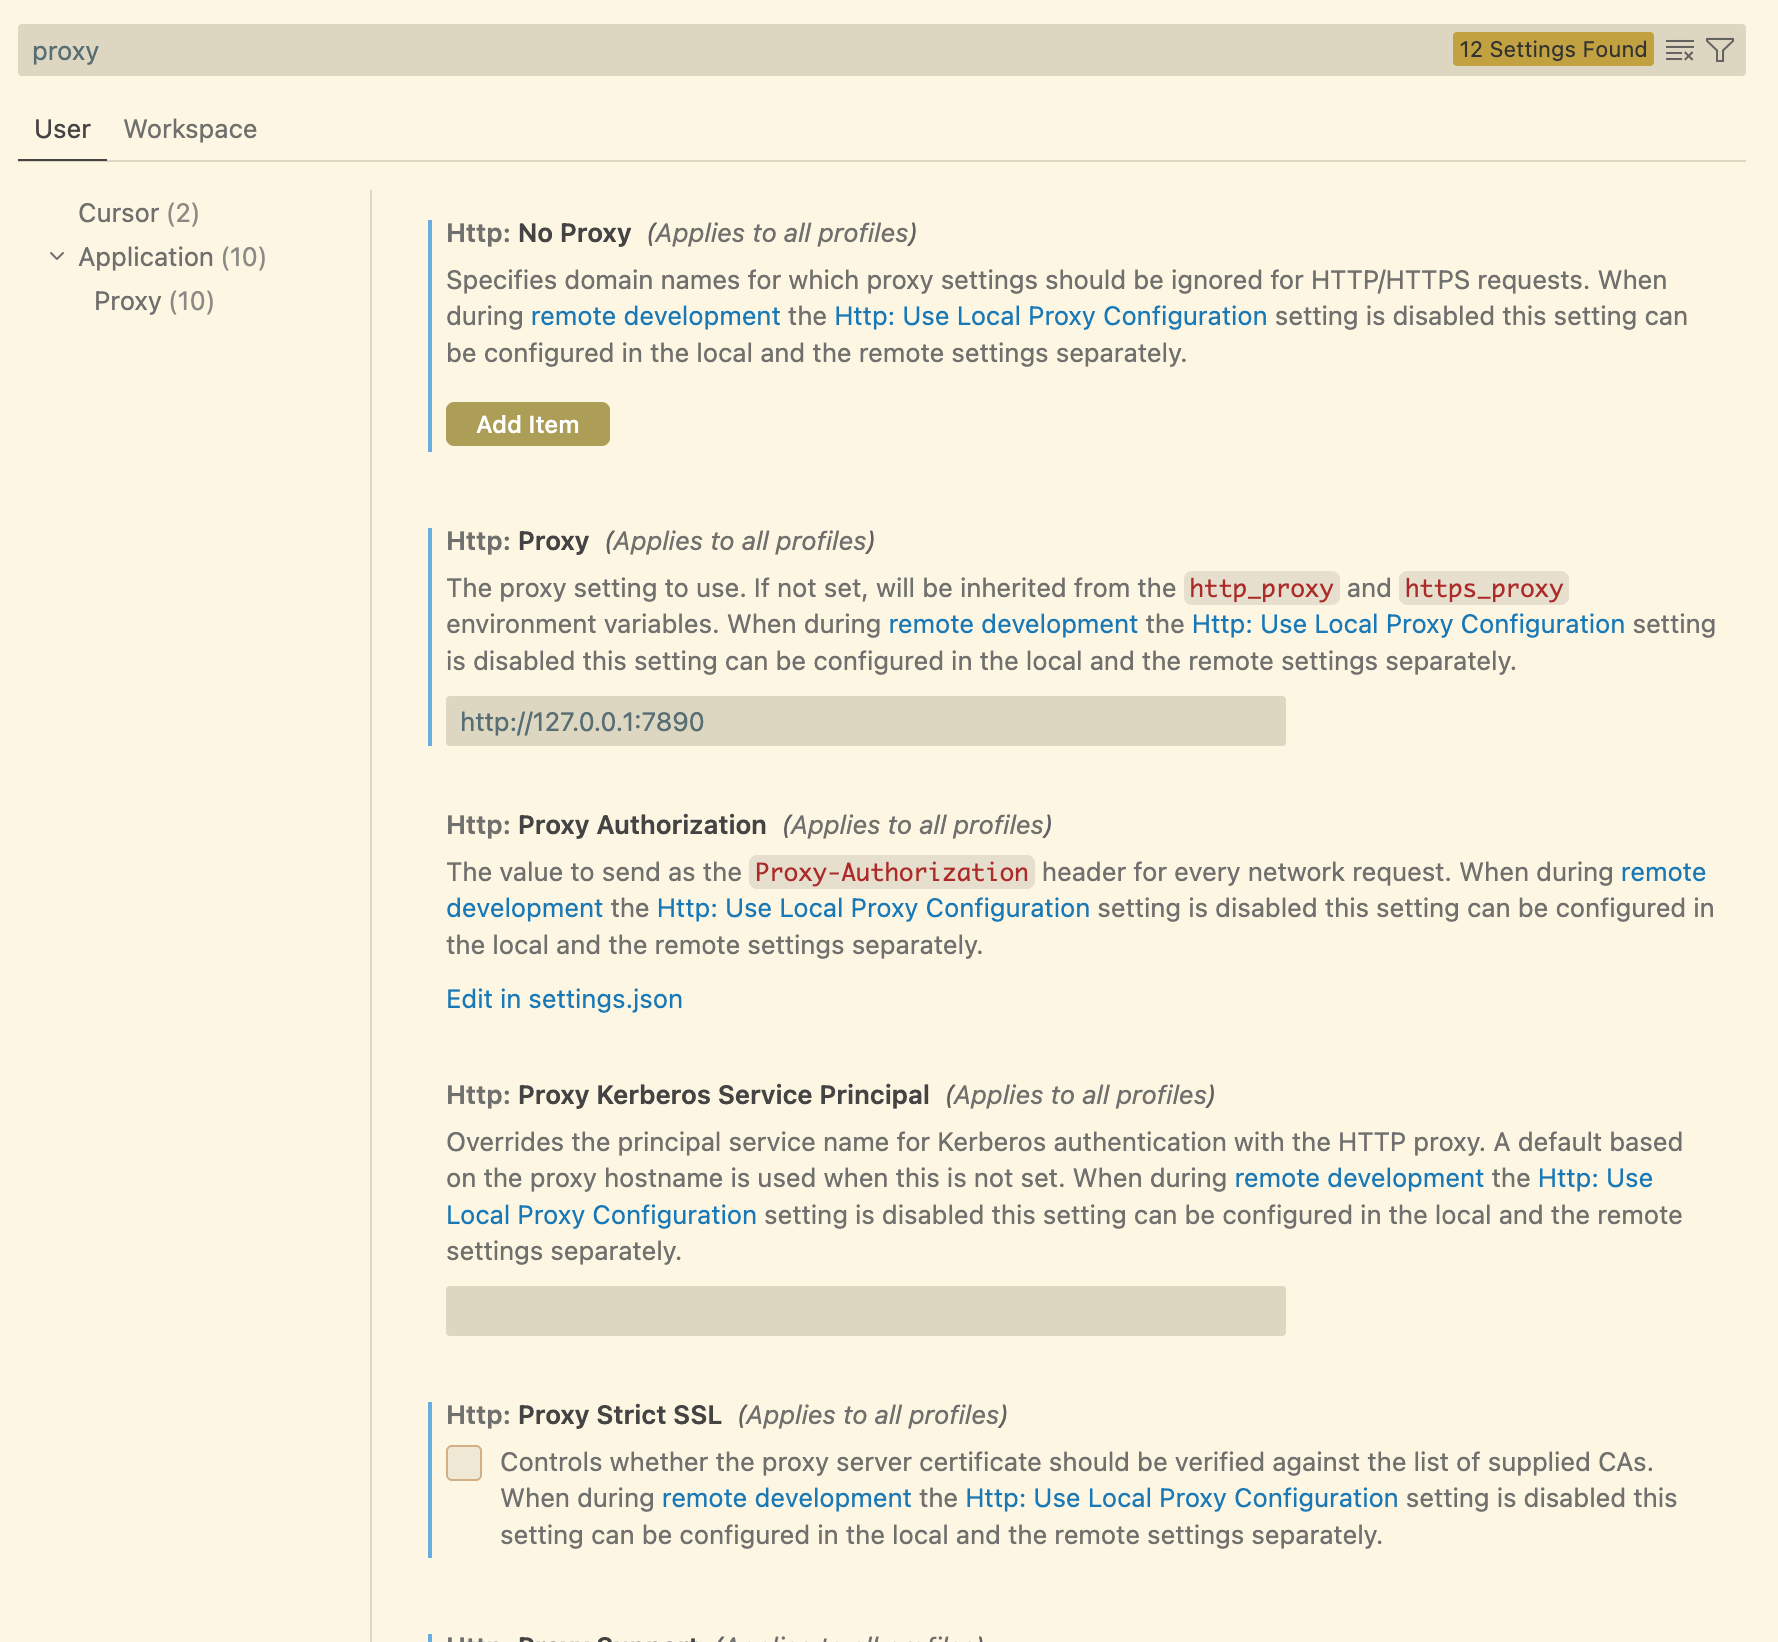This screenshot has width=1778, height=1642.
Task: Open Use Local Proxy Configuration link in No Proxy
Action: 1050,316
